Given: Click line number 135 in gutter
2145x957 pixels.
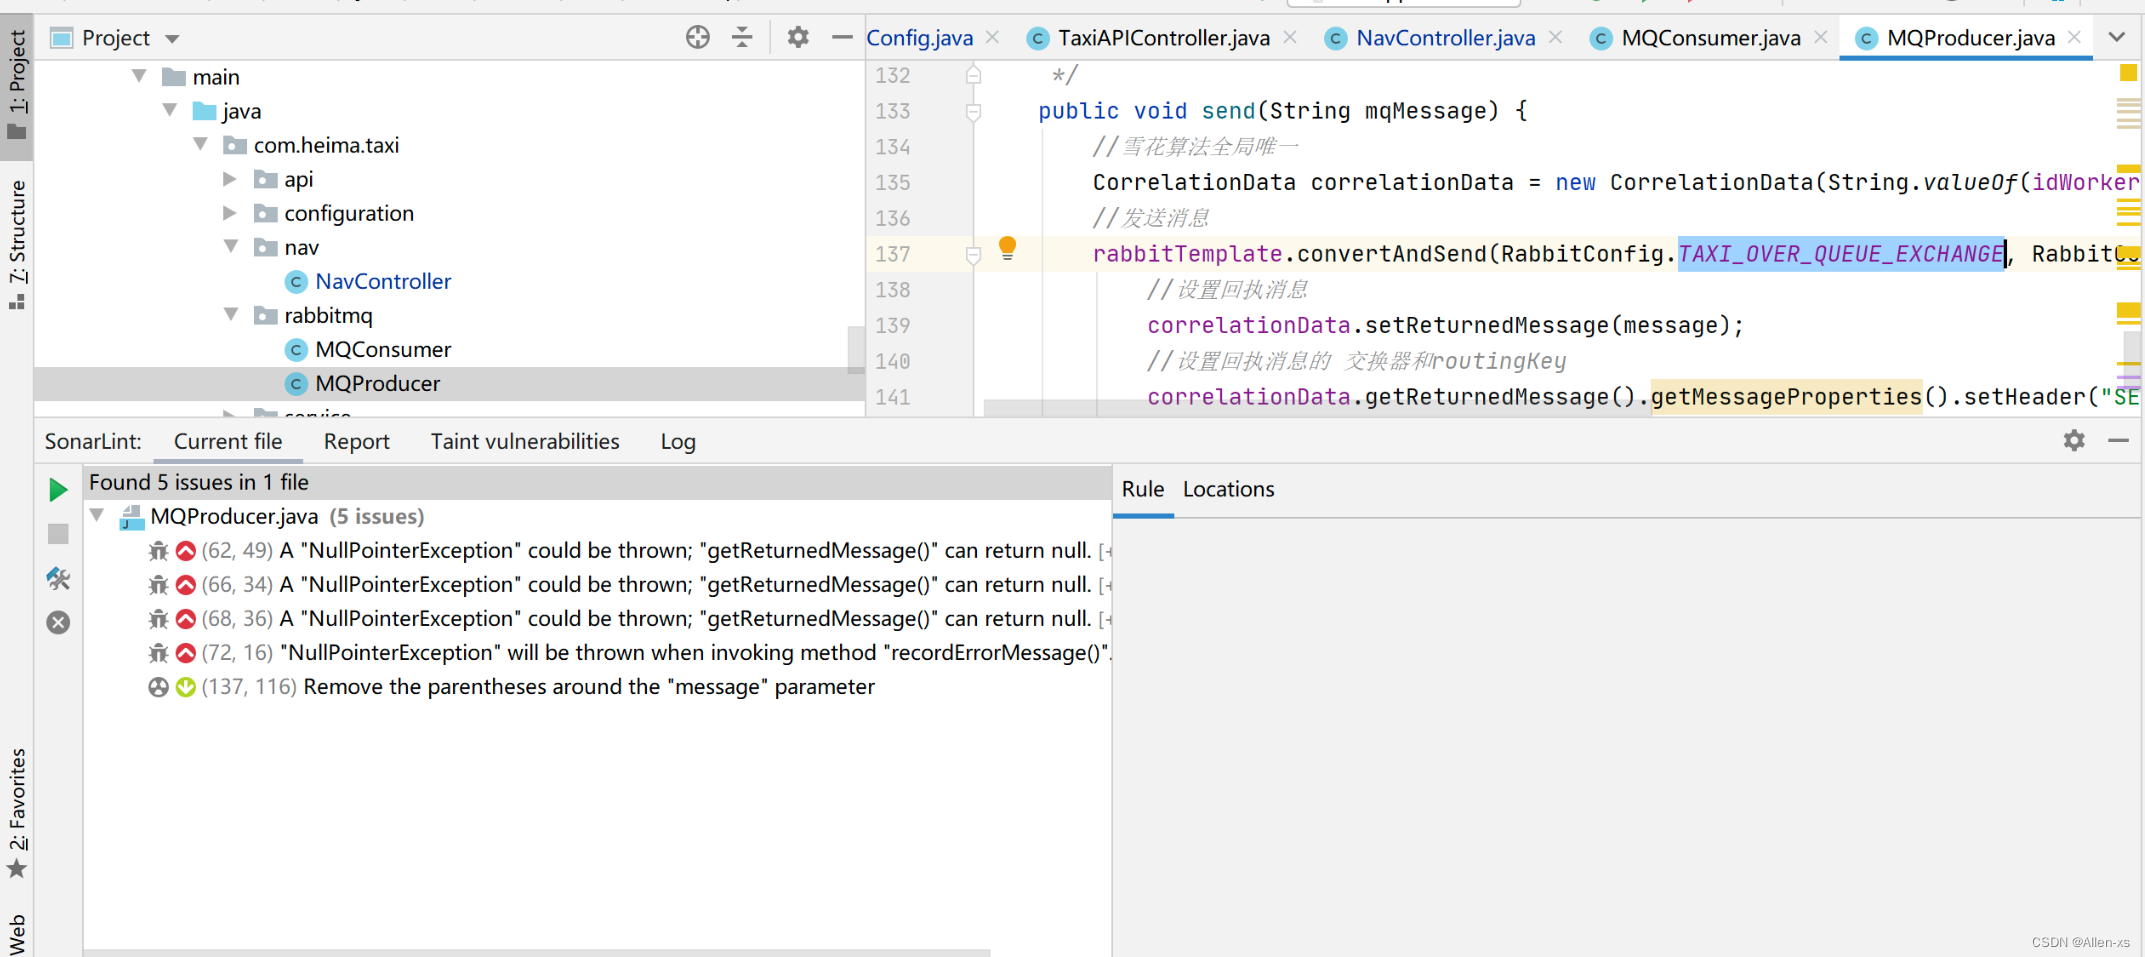Looking at the screenshot, I should (893, 183).
